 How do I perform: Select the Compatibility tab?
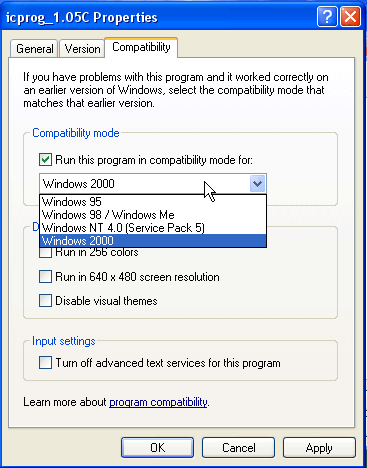pos(141,47)
